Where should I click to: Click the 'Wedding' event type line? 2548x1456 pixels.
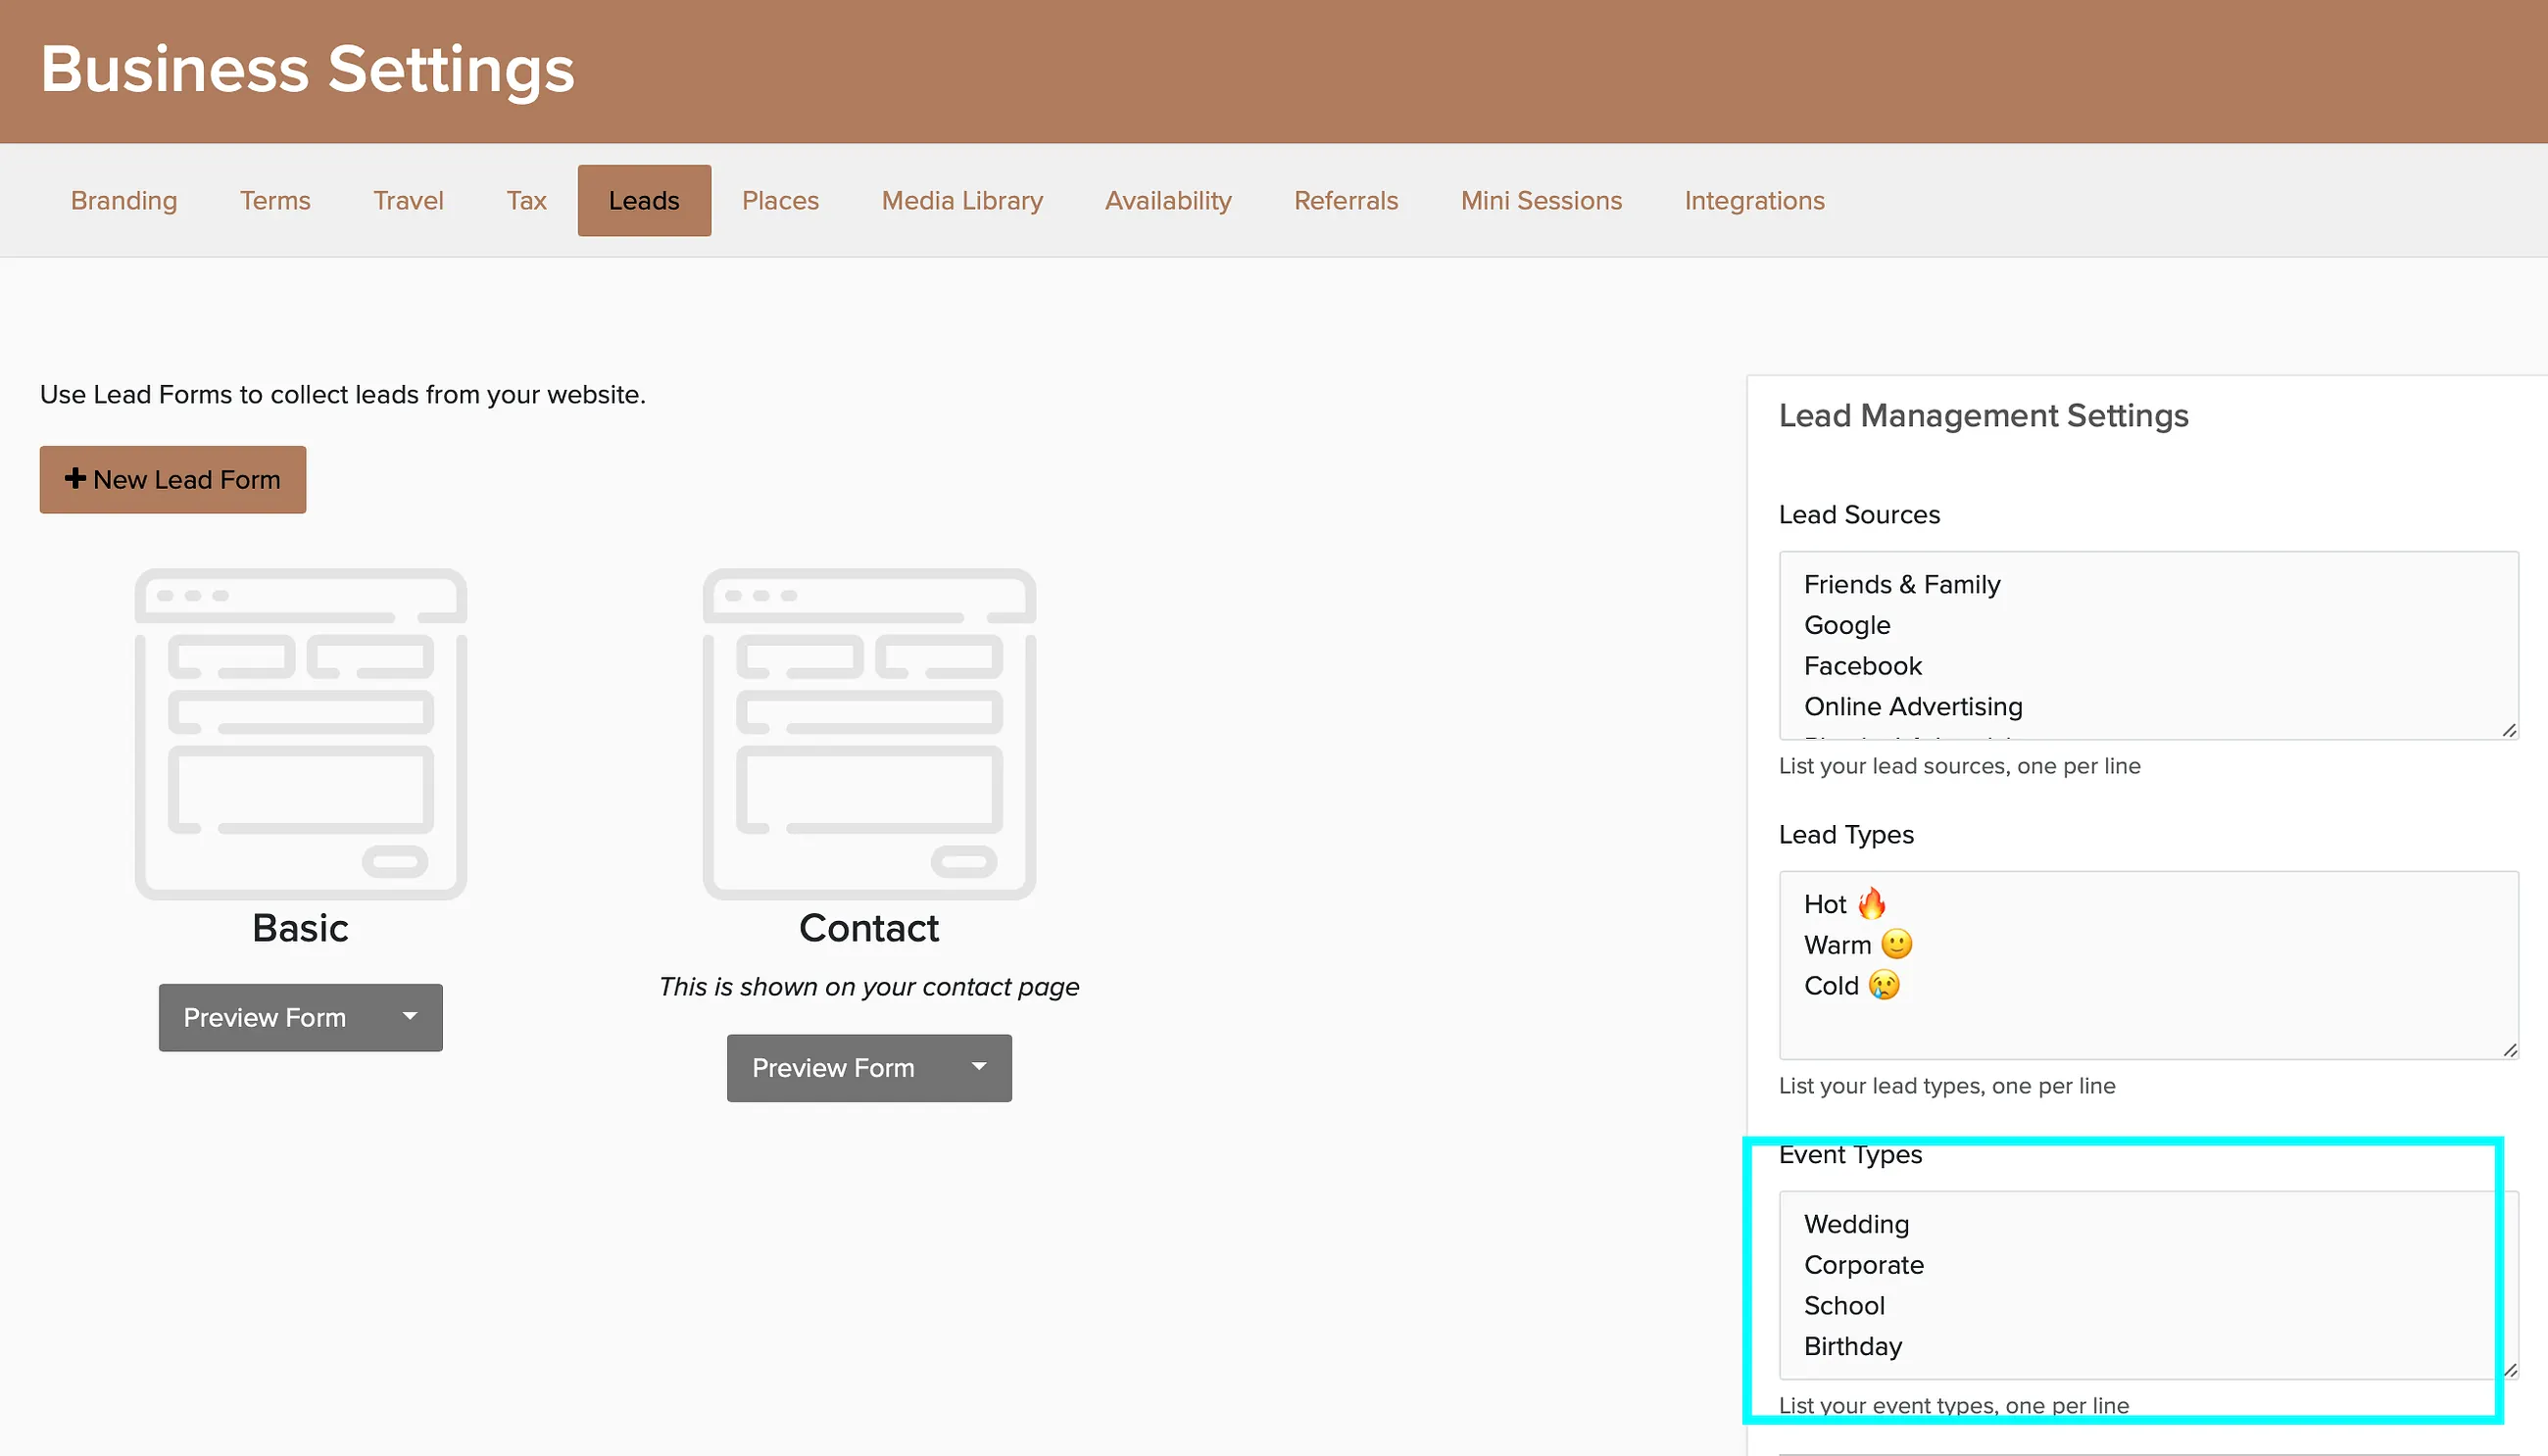pos(1857,1224)
